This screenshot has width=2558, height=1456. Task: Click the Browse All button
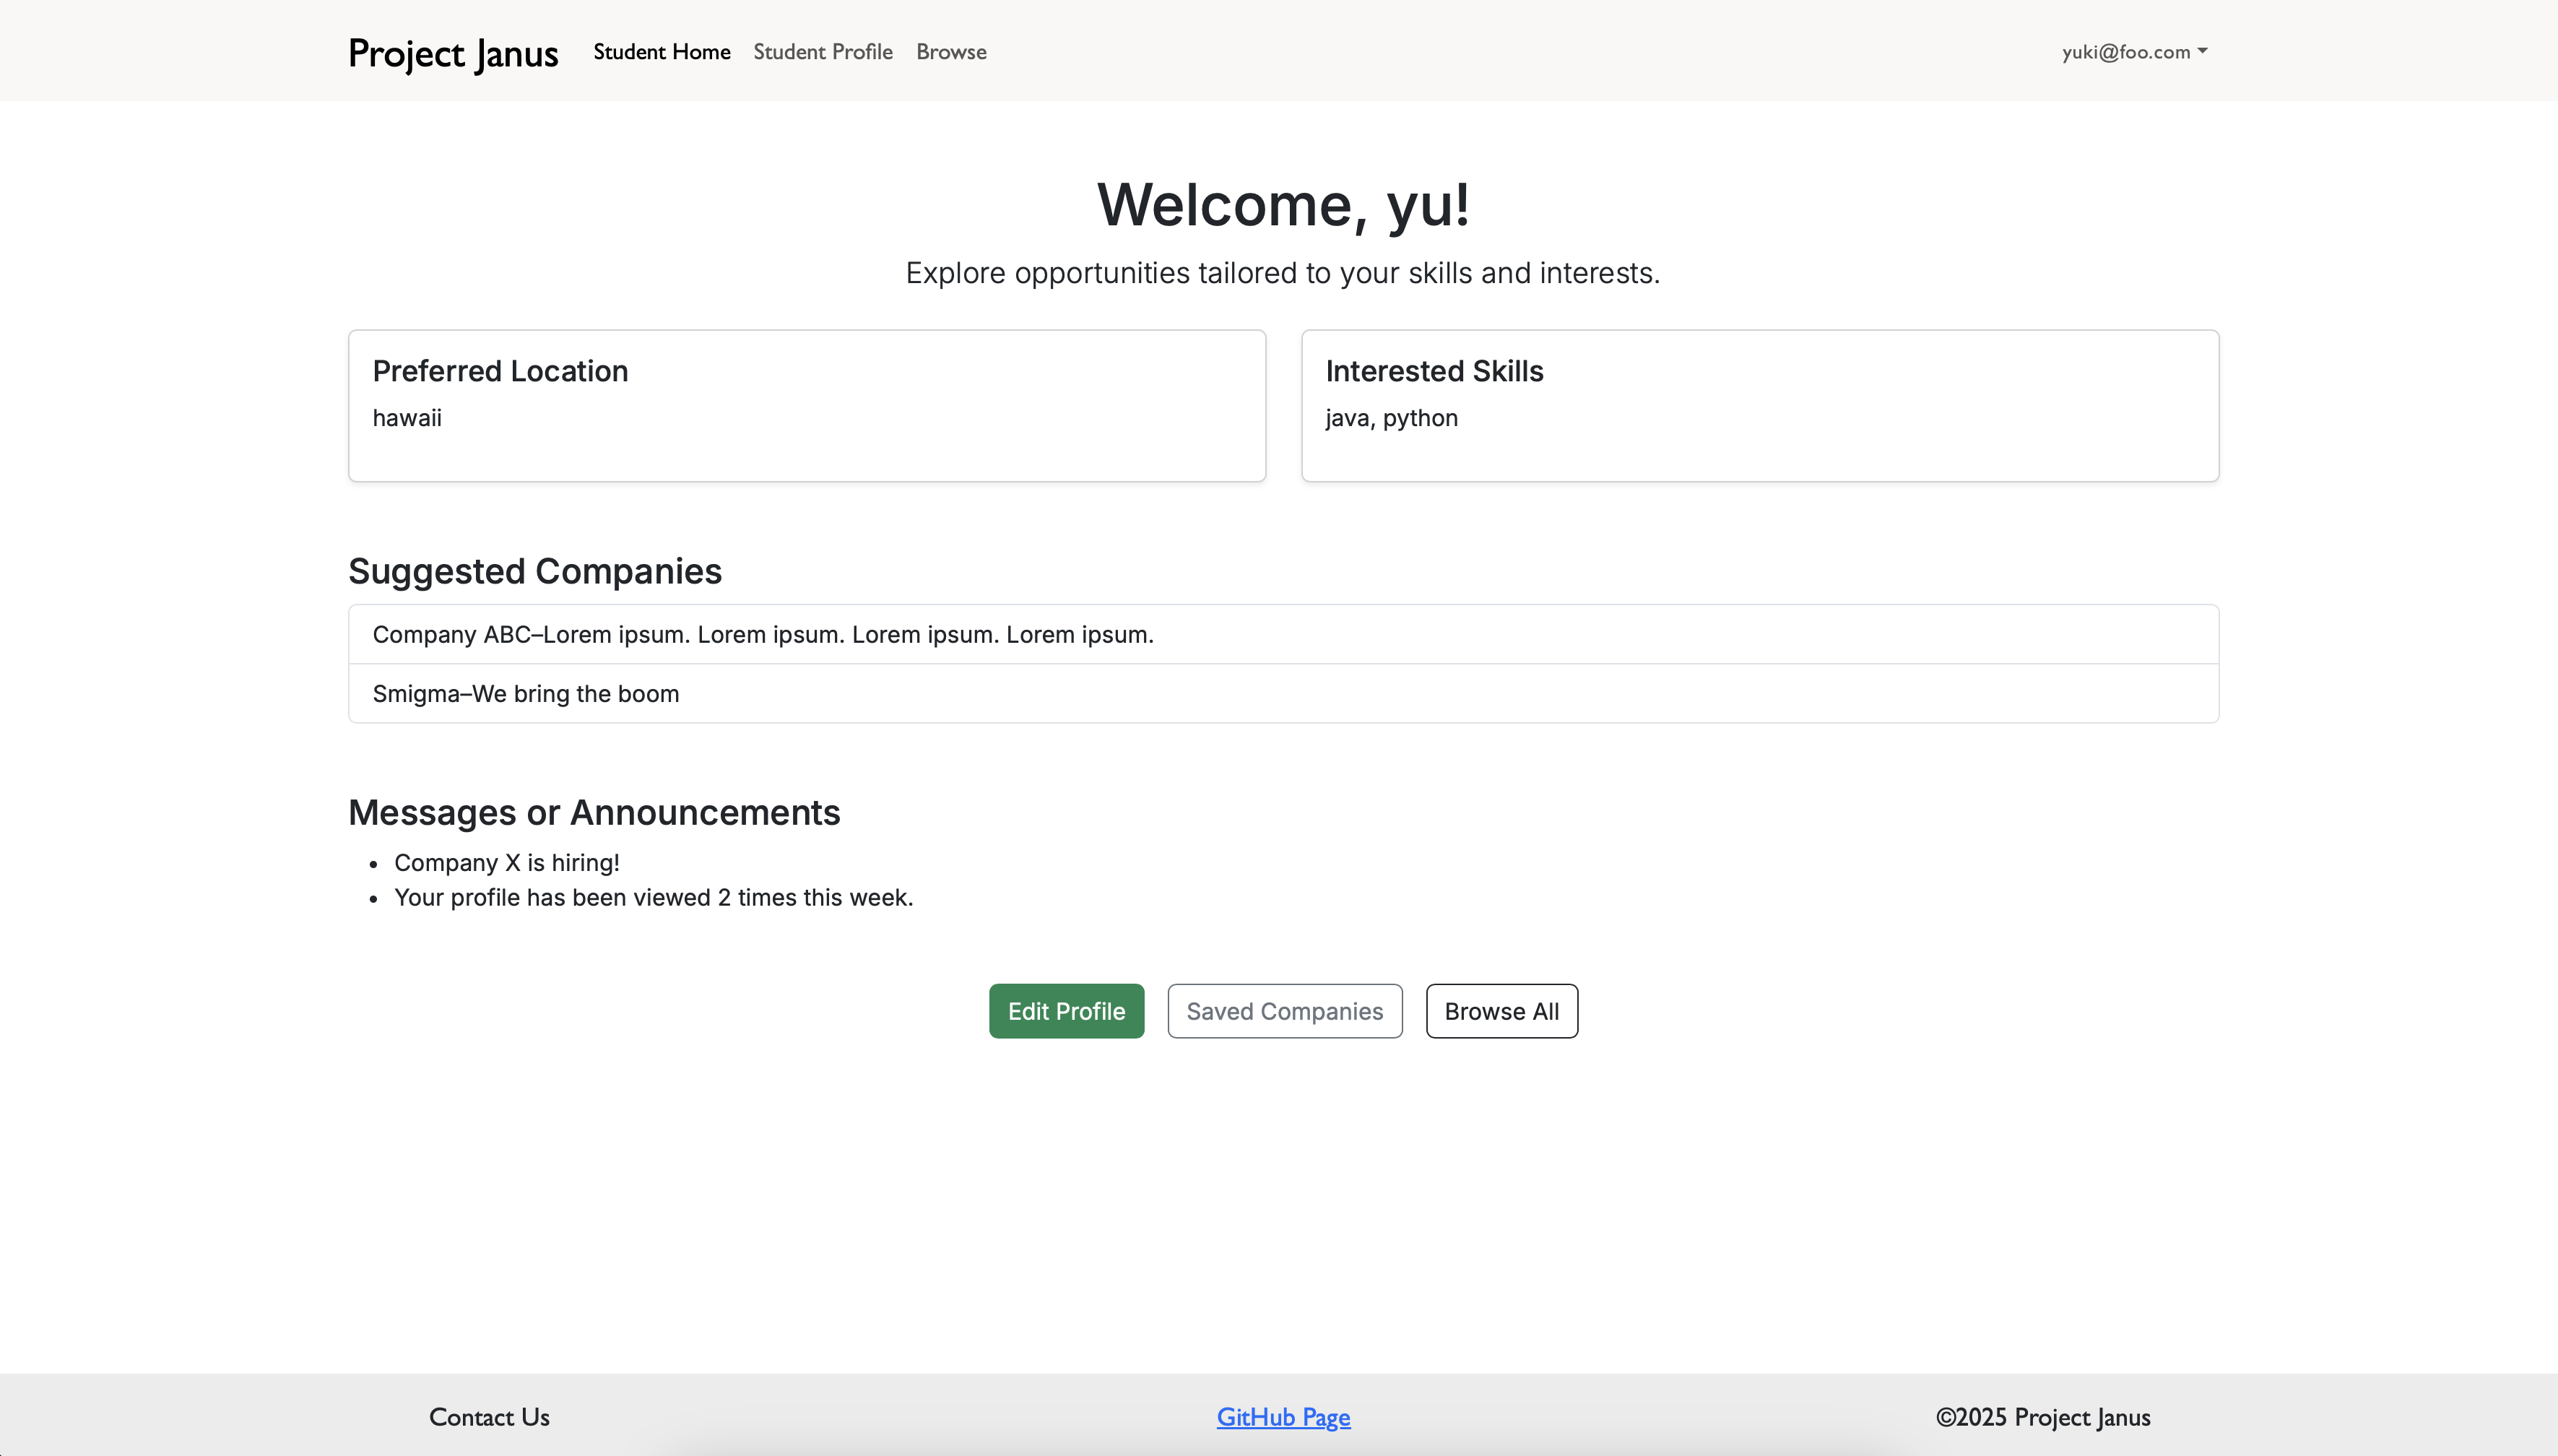click(1501, 1011)
